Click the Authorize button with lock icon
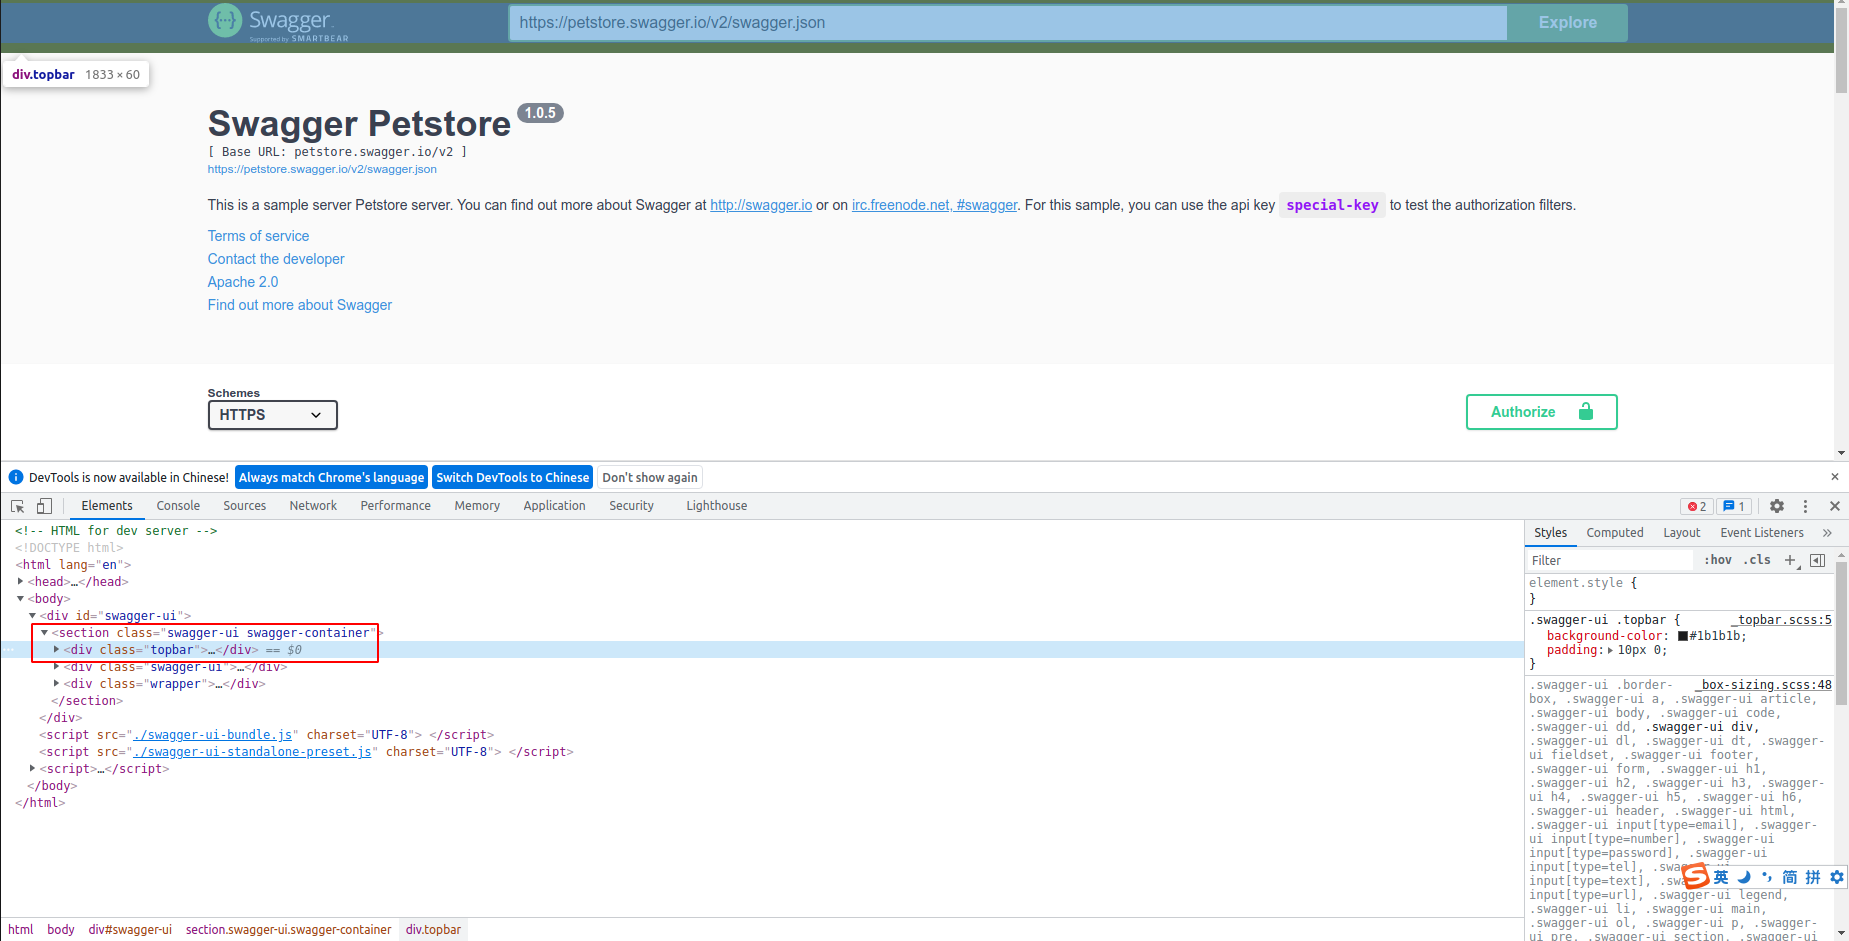 1541,411
